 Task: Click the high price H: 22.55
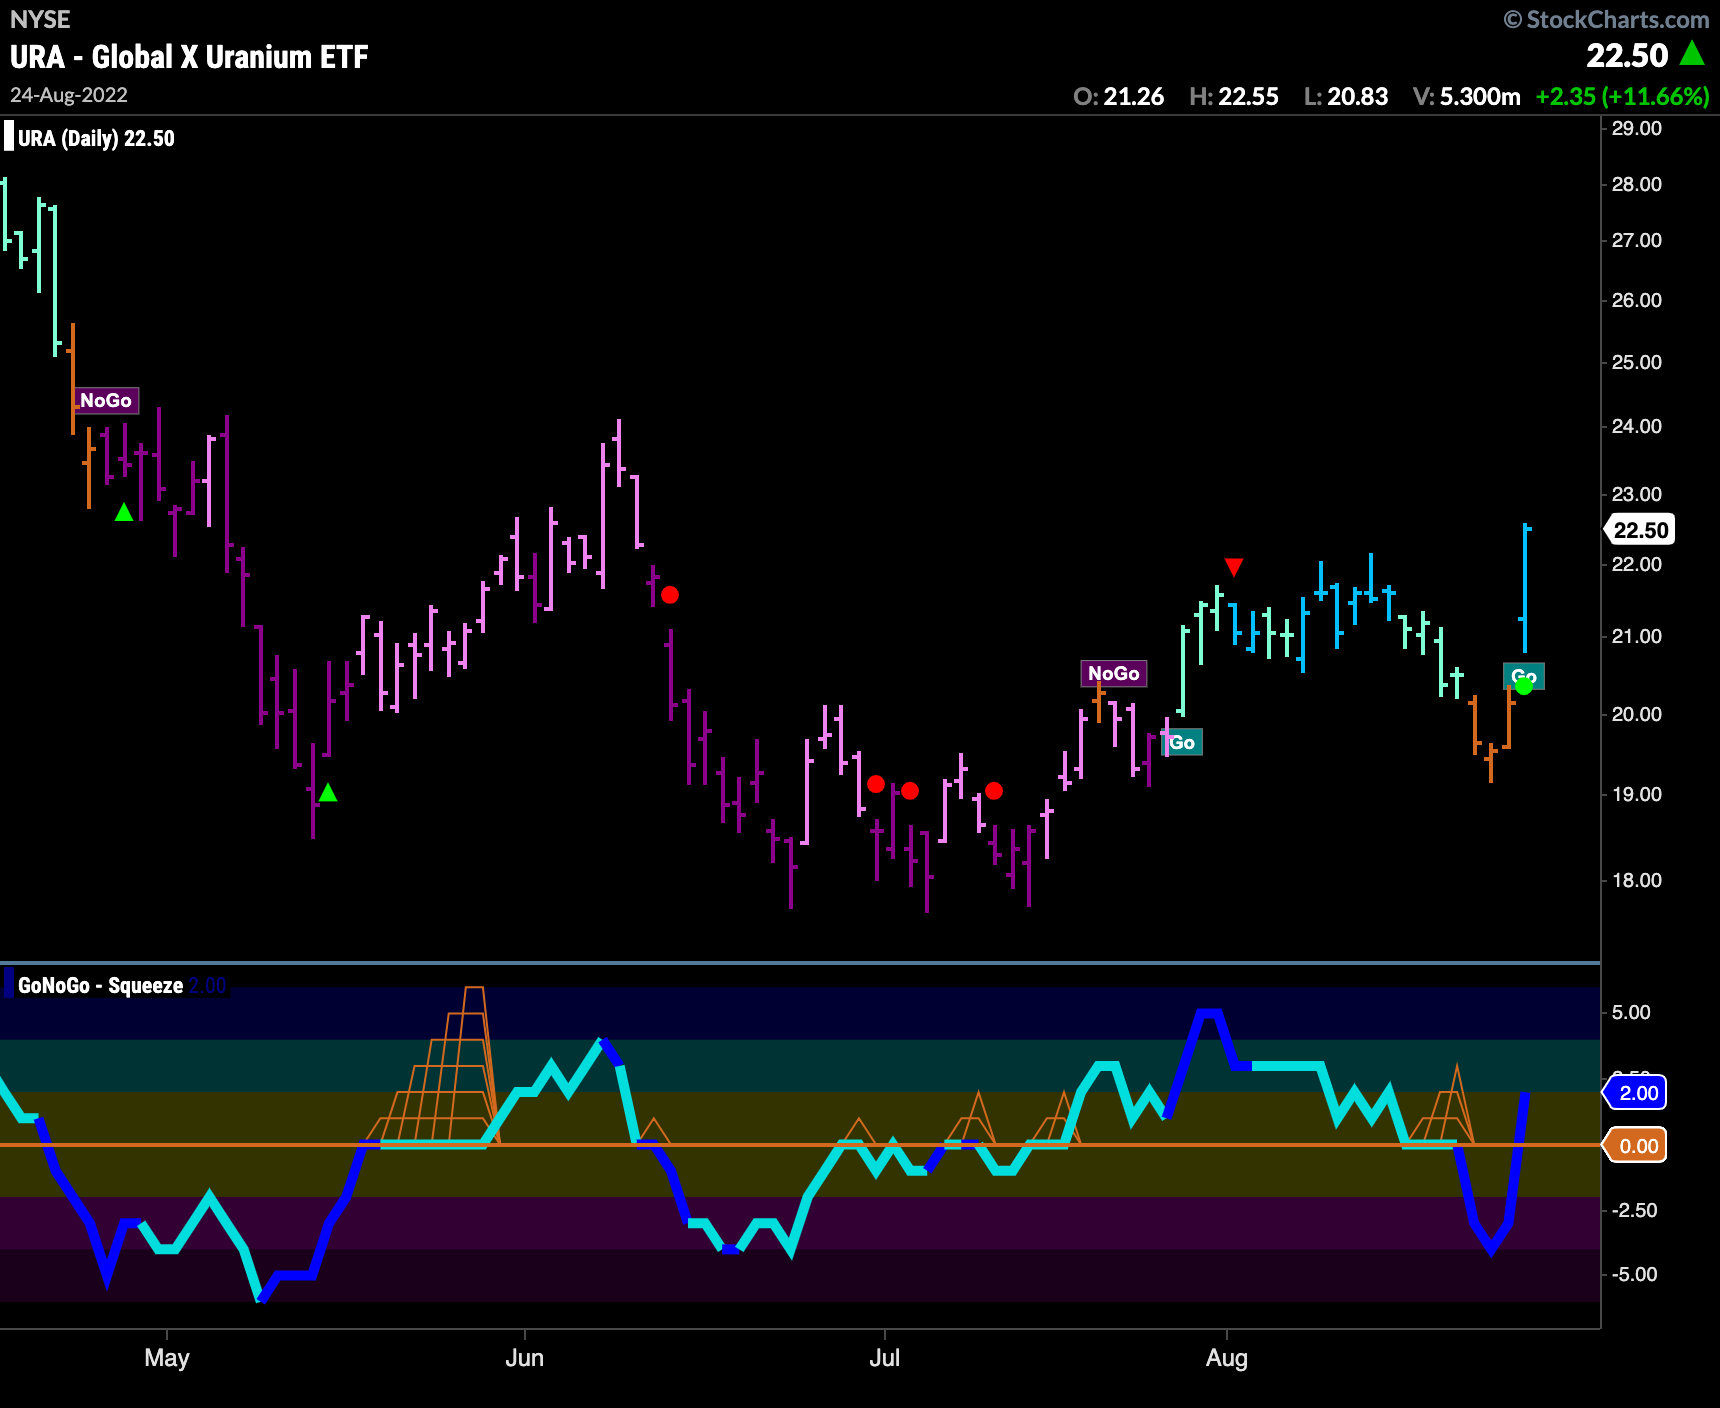coord(1234,96)
